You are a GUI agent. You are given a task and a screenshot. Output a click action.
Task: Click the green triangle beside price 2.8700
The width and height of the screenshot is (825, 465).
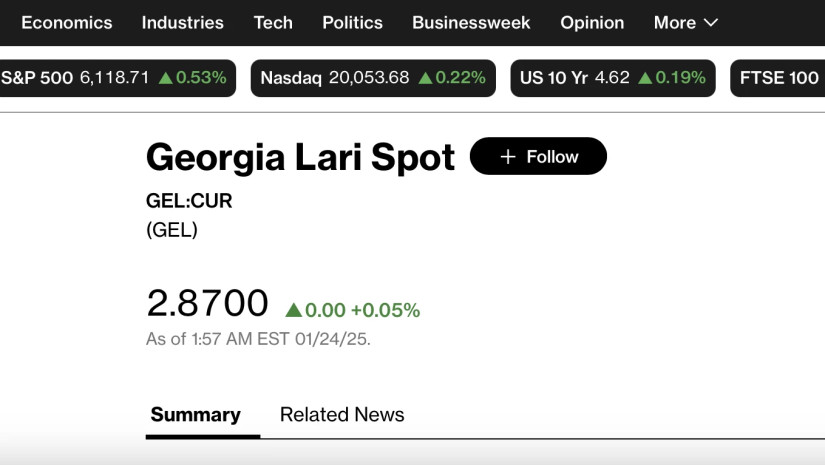click(x=293, y=311)
